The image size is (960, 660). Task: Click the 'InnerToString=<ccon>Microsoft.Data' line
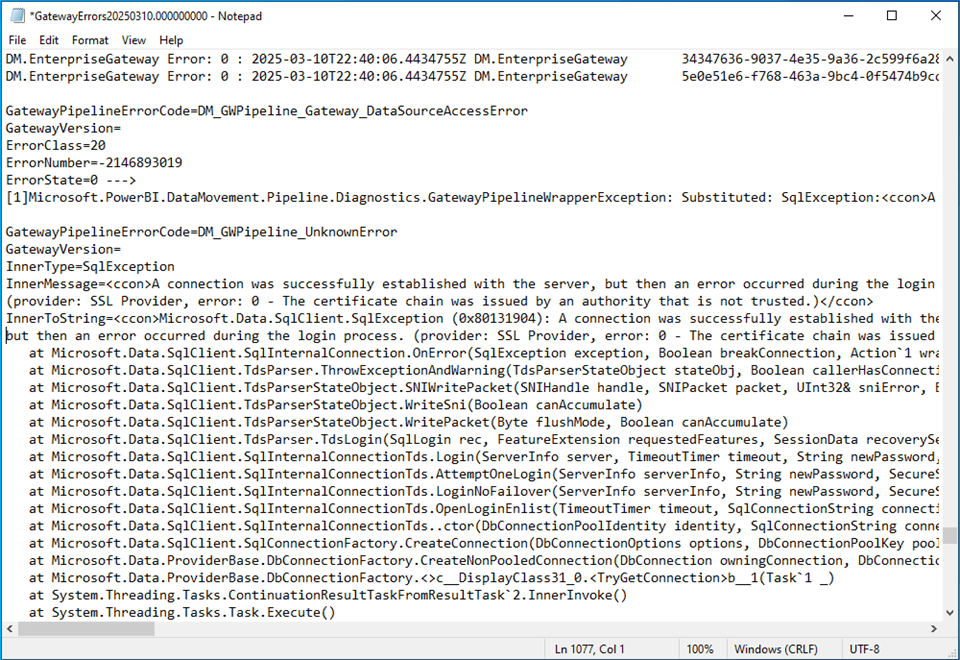[x=471, y=318]
